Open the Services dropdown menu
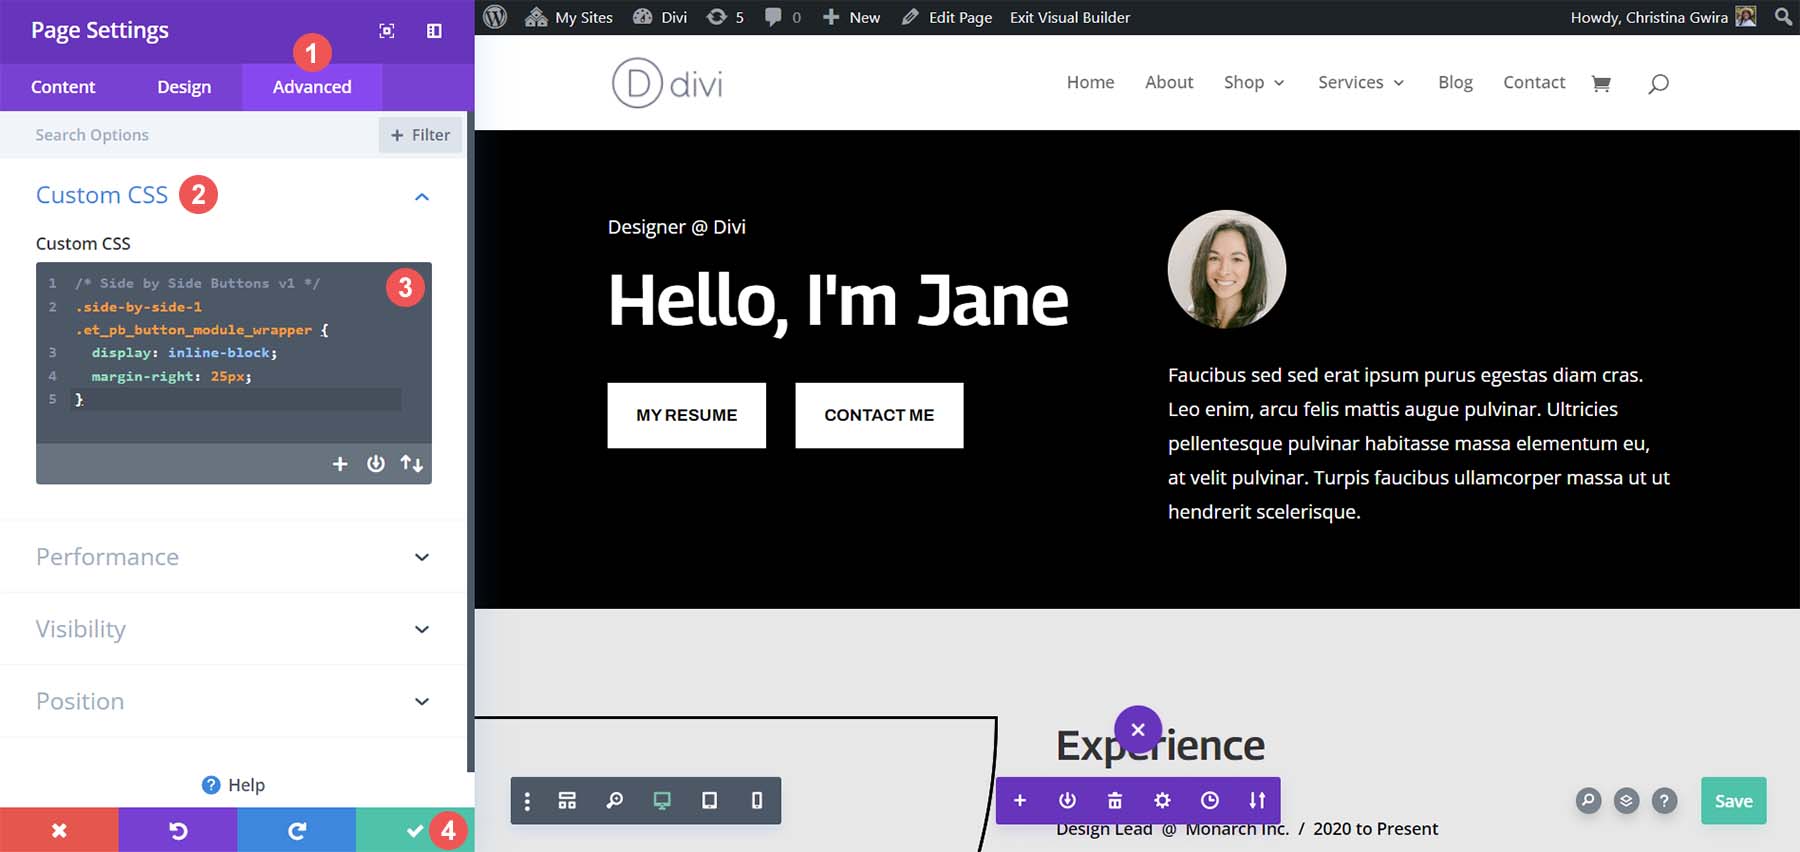The height and width of the screenshot is (852, 1800). (x=1360, y=83)
